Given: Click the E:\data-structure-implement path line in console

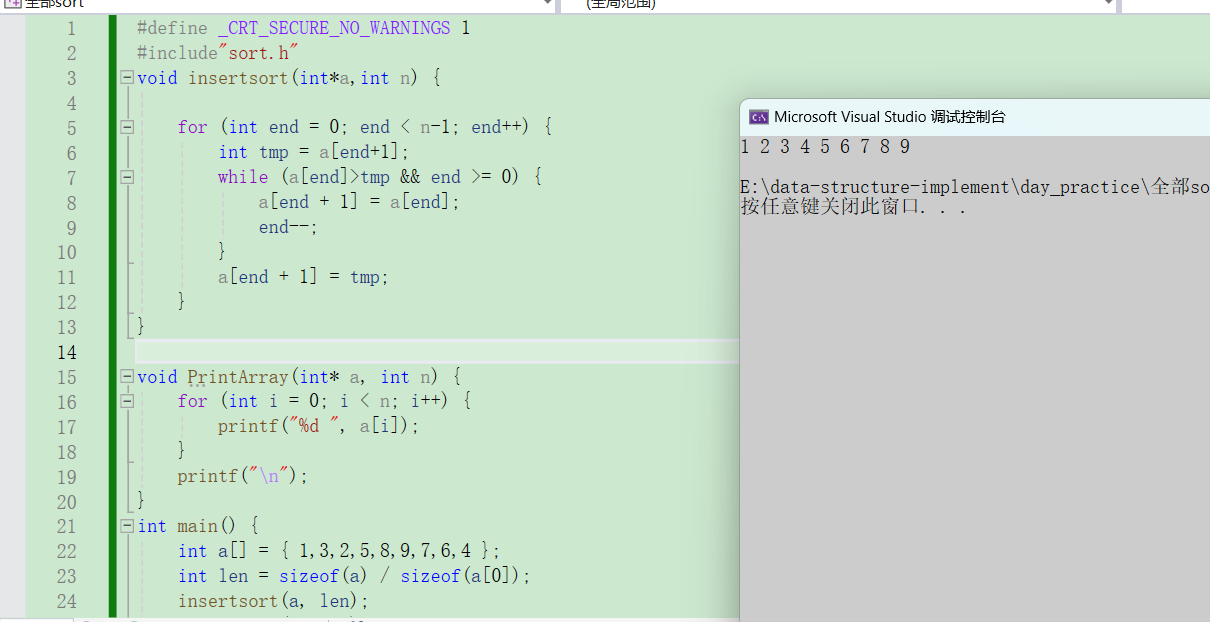Looking at the screenshot, I should click(975, 187).
